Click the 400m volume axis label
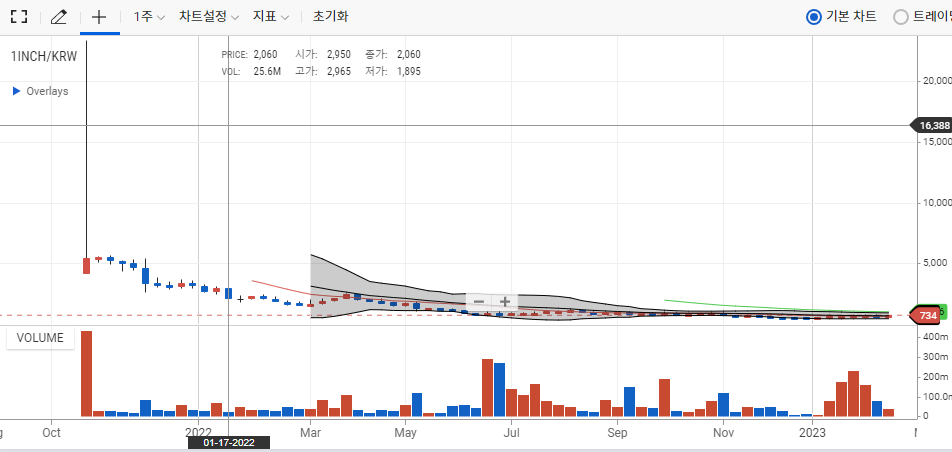The width and height of the screenshot is (952, 452). tap(935, 337)
